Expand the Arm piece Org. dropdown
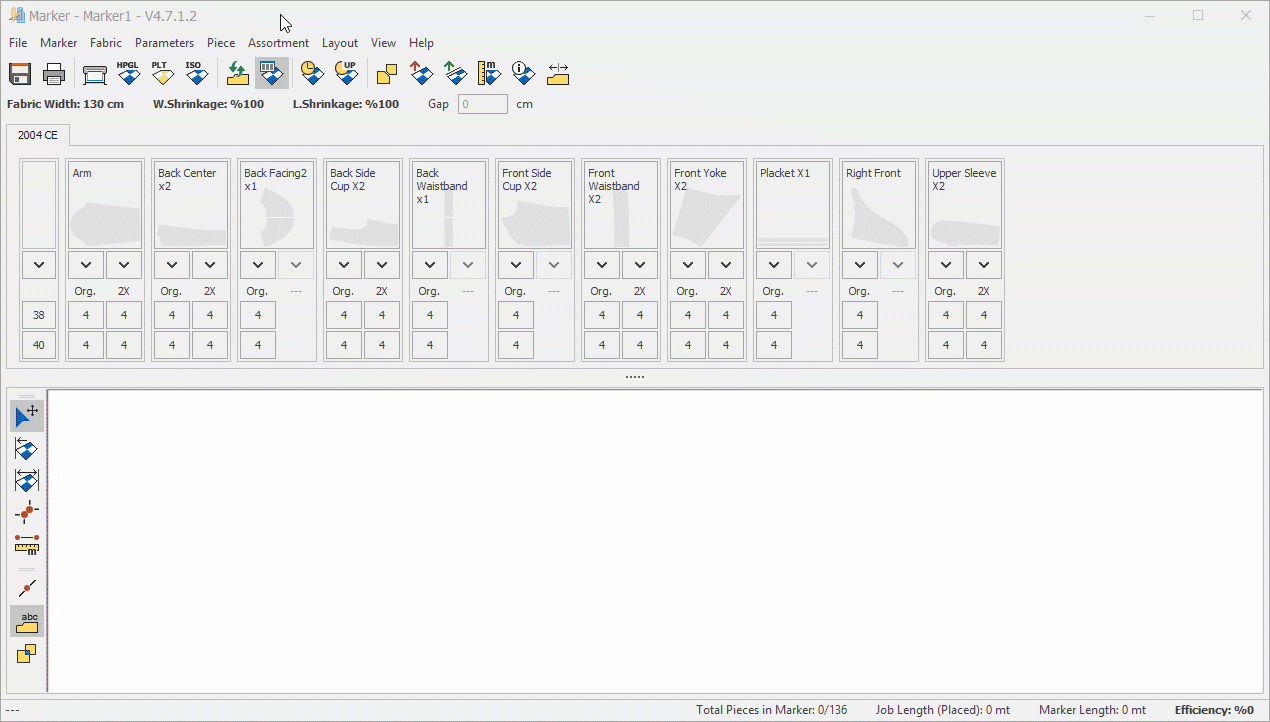Screen dimensions: 1270x722 pyautogui.click(x=86, y=265)
